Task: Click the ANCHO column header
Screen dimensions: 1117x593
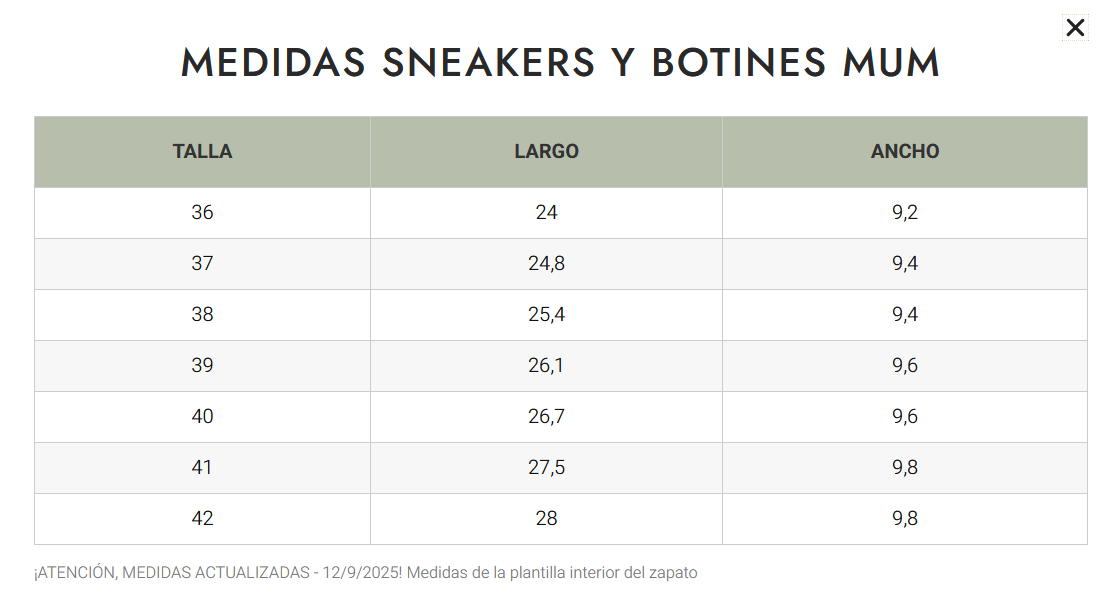Action: 905,152
